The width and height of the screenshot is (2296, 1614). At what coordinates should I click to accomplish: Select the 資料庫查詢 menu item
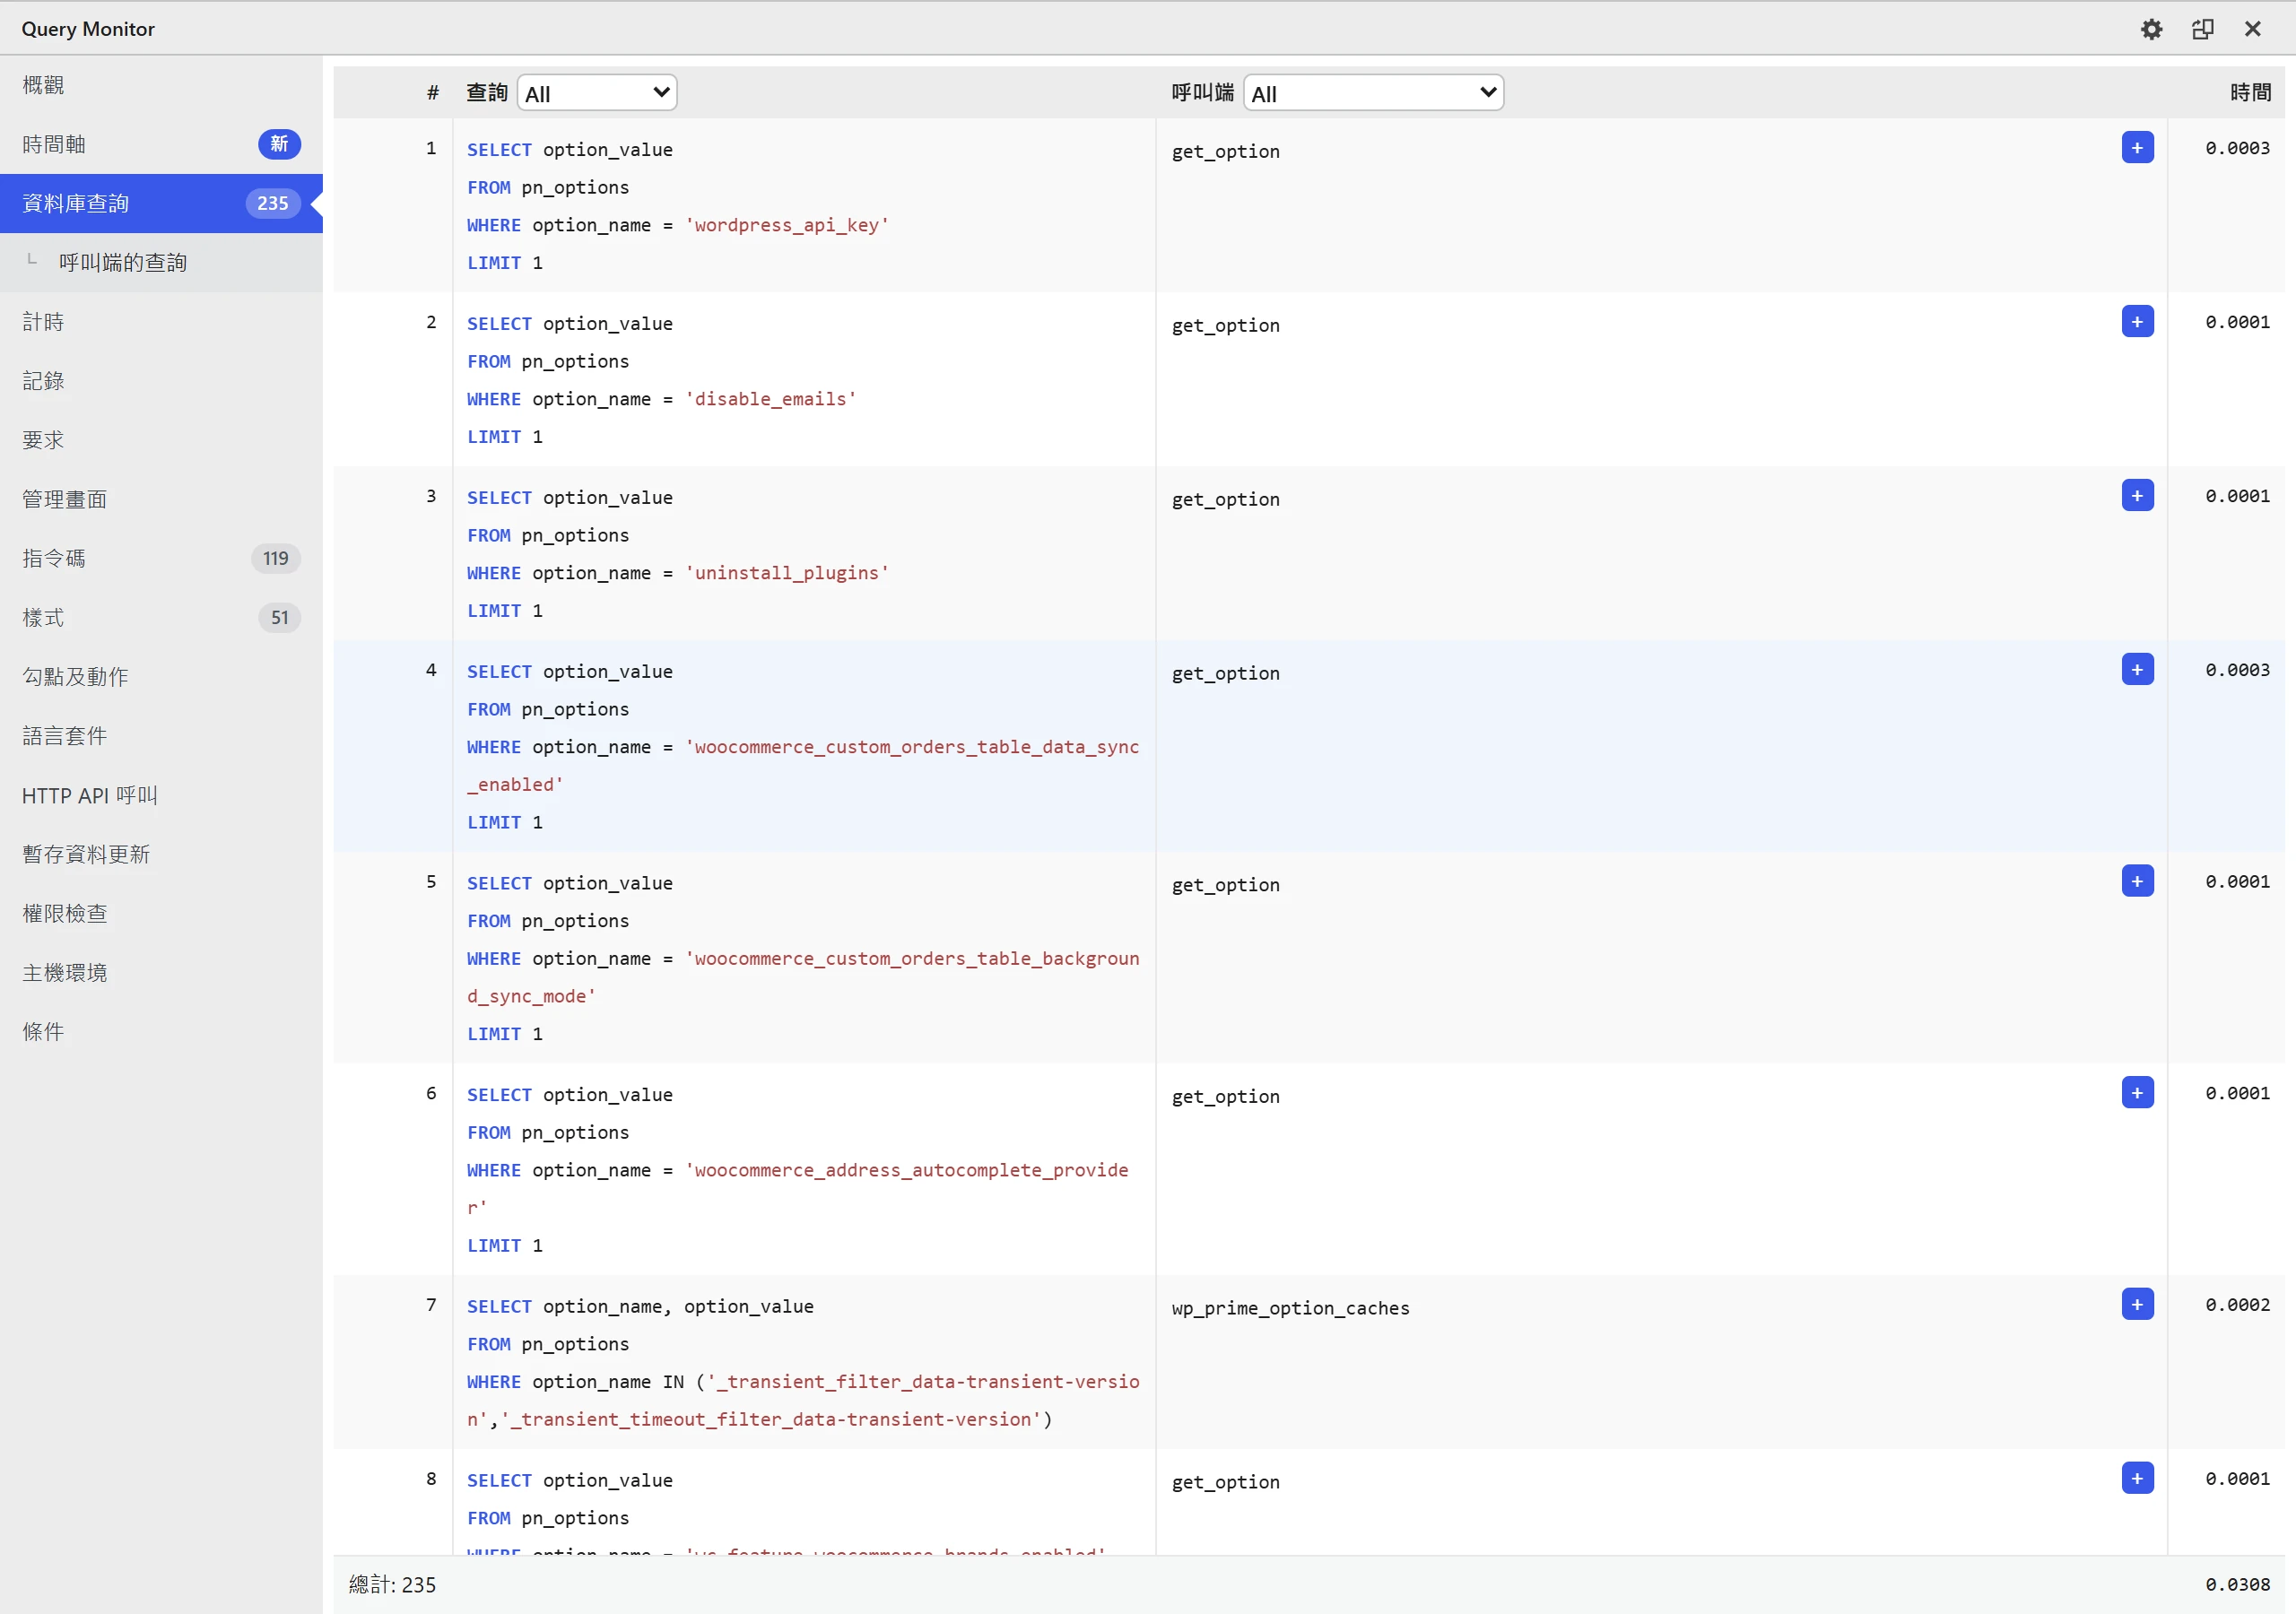click(161, 203)
